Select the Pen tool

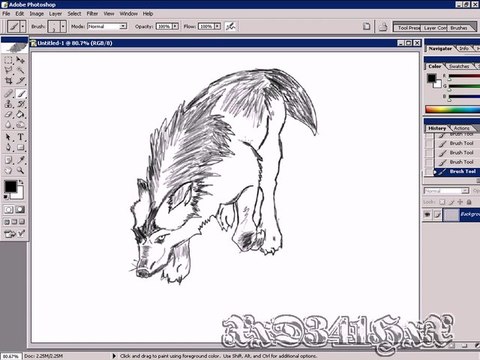tap(8, 147)
